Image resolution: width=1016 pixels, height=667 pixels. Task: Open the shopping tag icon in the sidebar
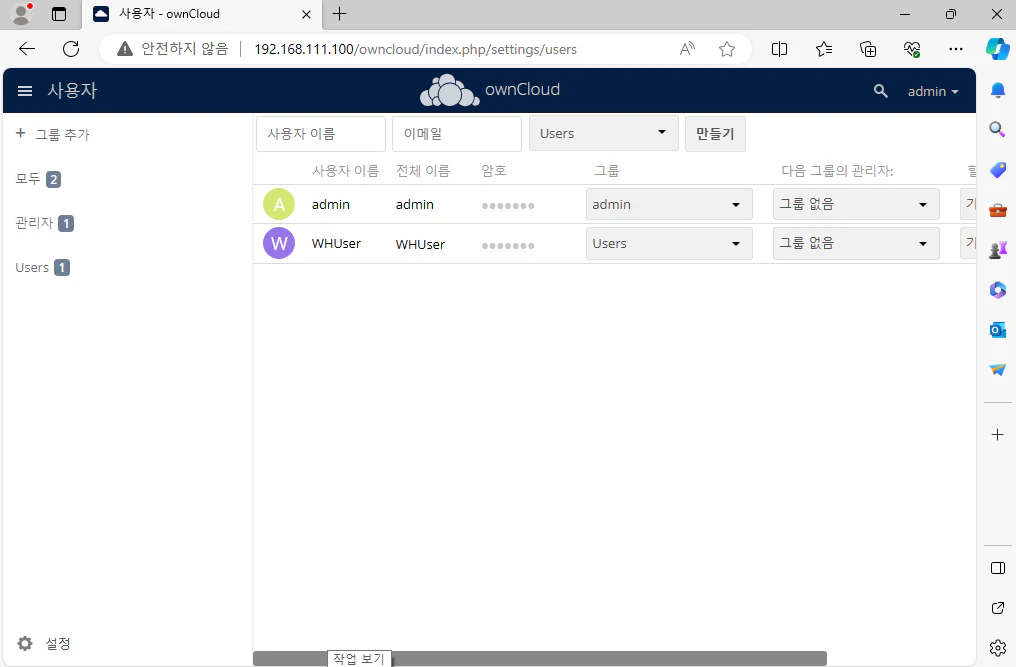(x=998, y=170)
